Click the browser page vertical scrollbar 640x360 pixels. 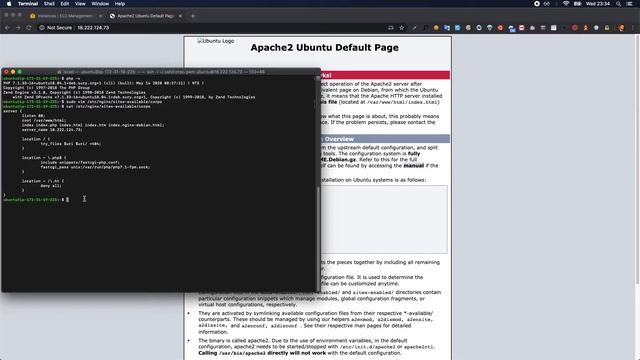click(637, 160)
